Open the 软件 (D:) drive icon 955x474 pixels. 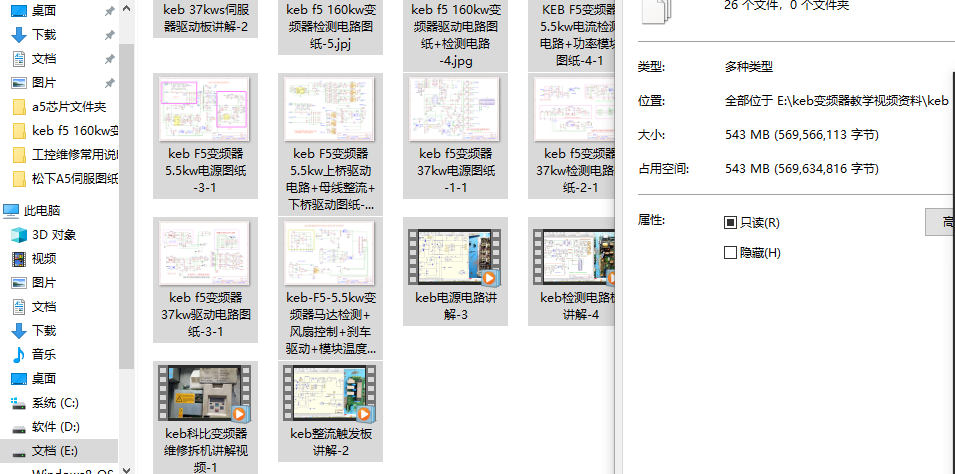coord(19,427)
